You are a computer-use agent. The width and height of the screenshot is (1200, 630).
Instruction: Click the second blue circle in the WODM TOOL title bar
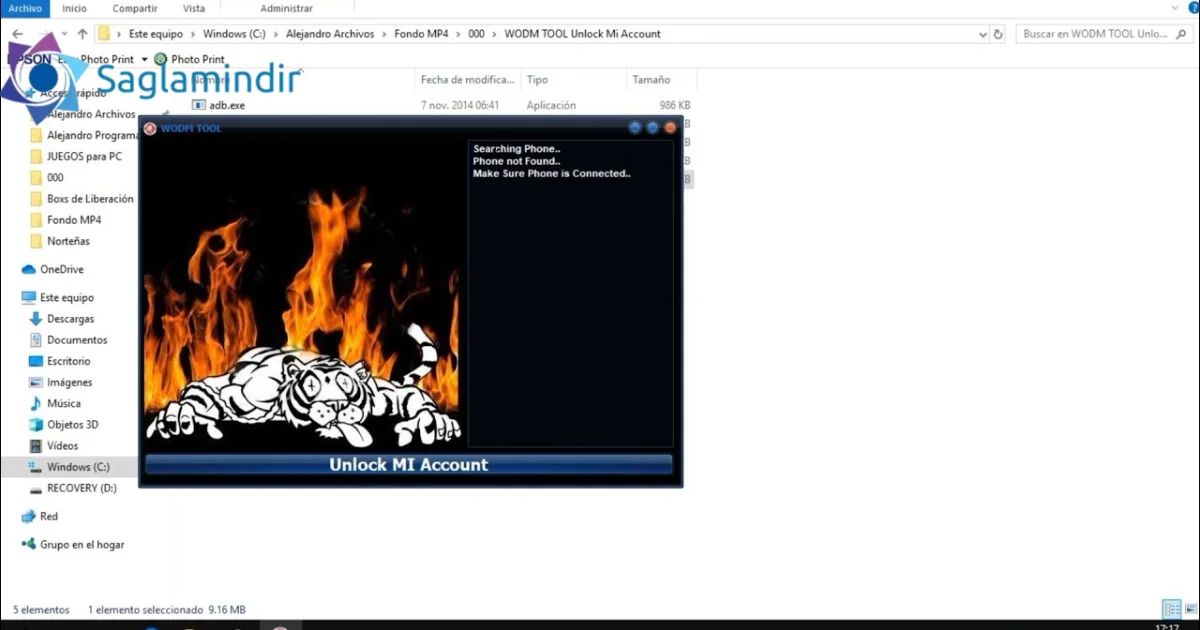653,128
